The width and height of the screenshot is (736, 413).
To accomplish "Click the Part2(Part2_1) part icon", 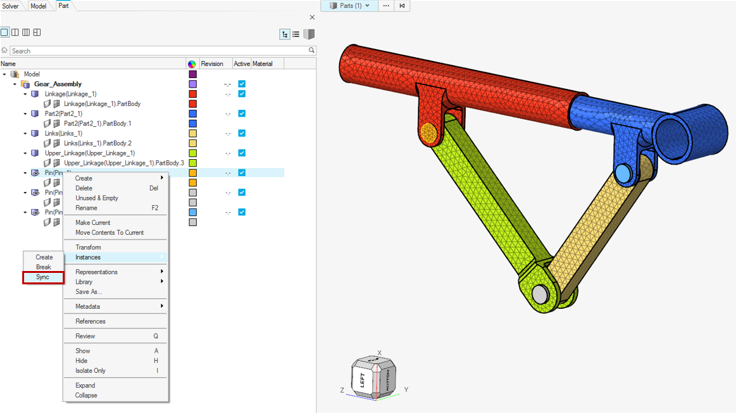I will pyautogui.click(x=35, y=114).
